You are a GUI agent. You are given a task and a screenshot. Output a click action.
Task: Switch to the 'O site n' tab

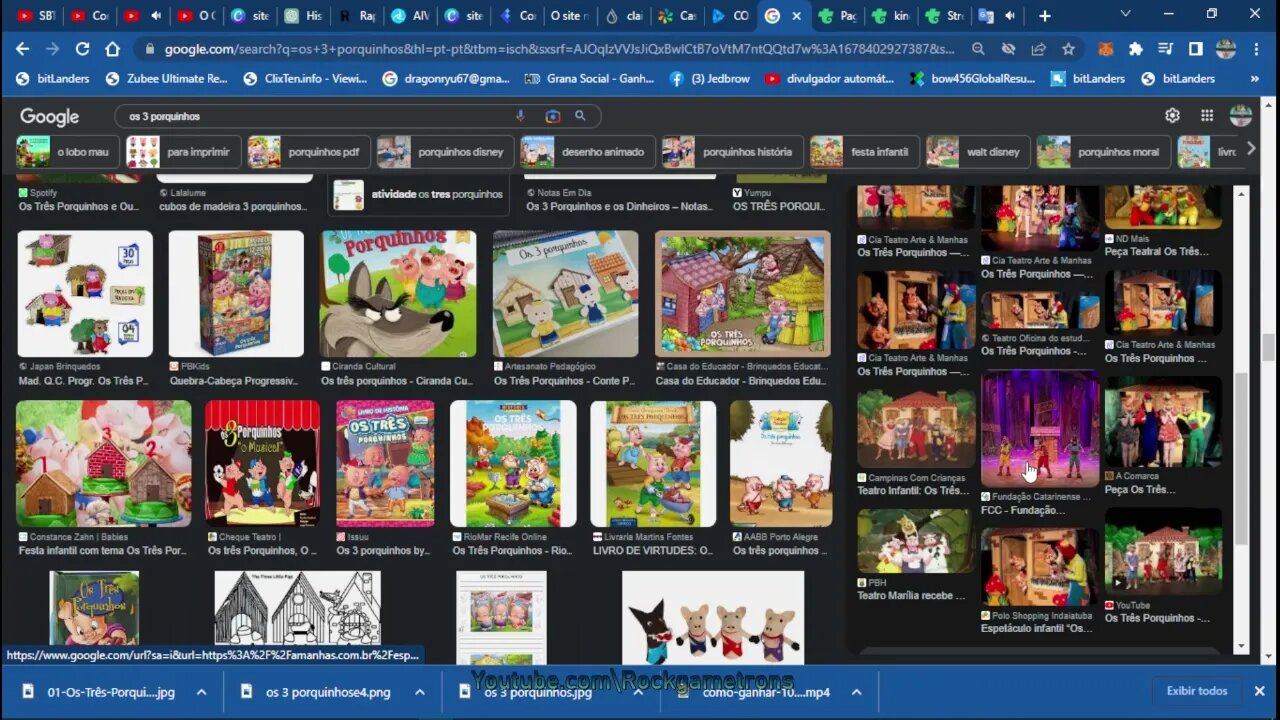point(570,15)
